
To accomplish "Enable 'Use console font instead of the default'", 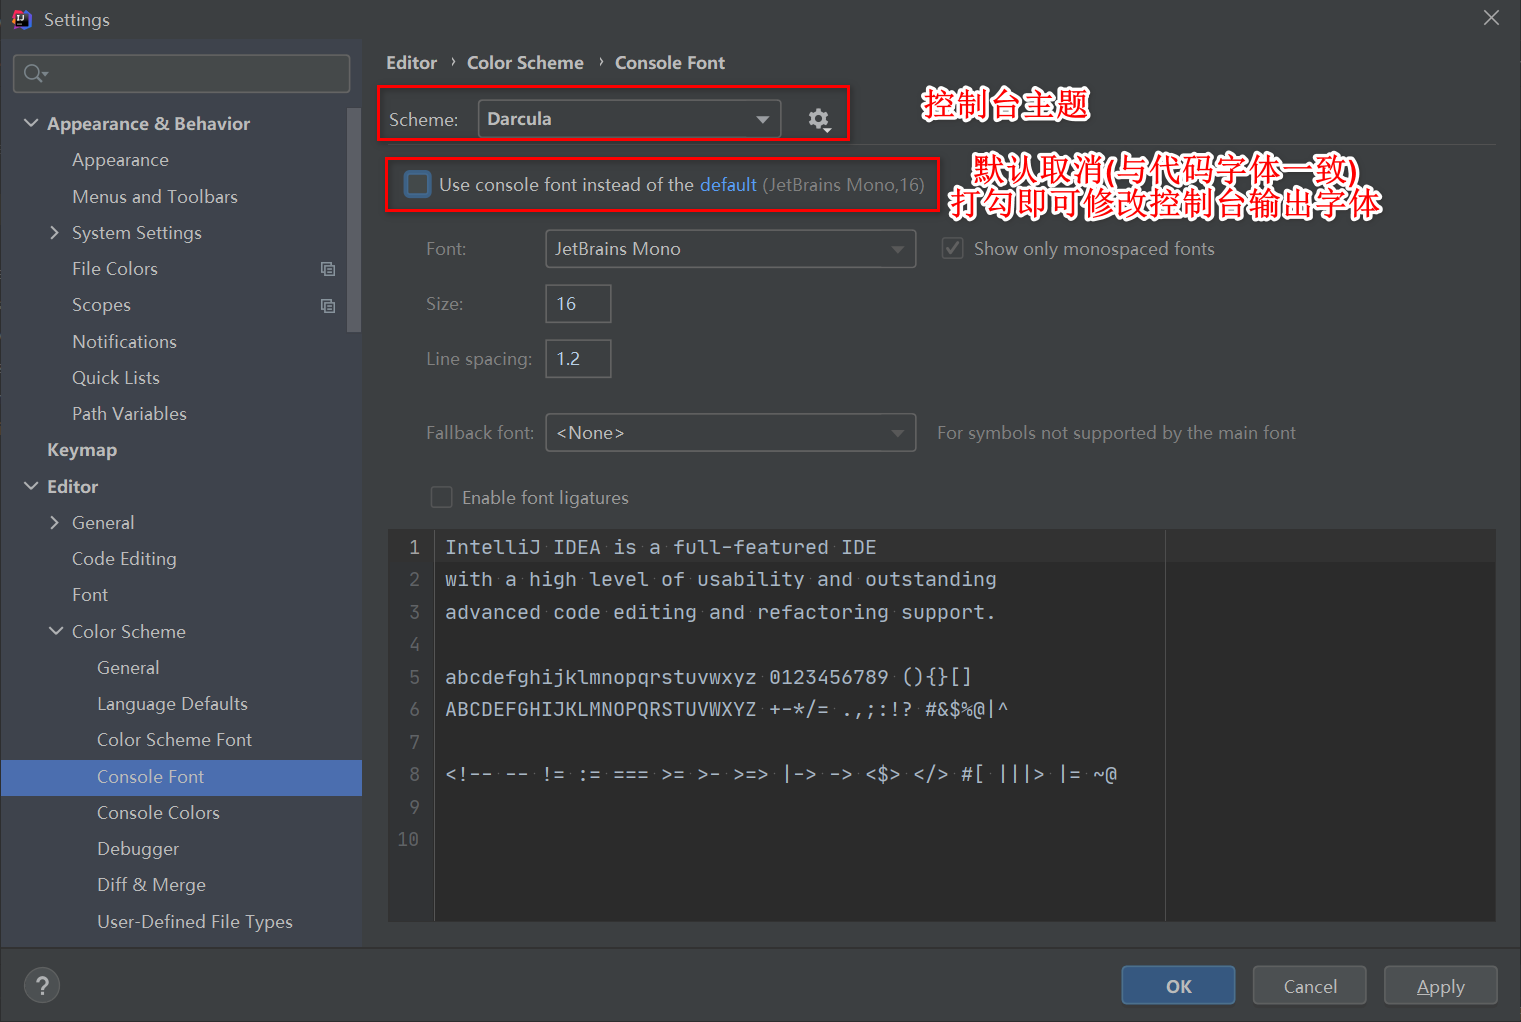I will (417, 184).
